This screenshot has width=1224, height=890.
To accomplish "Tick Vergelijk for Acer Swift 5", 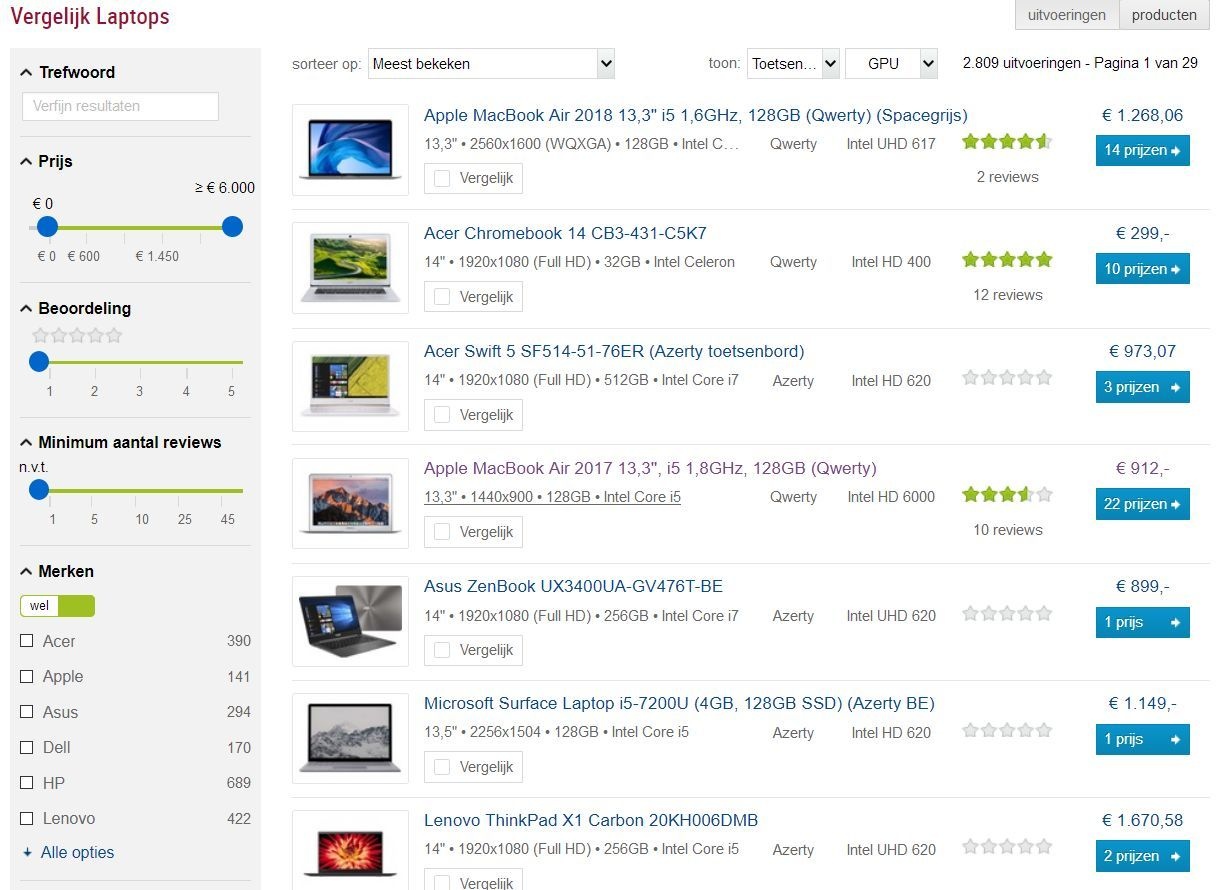I will [442, 414].
